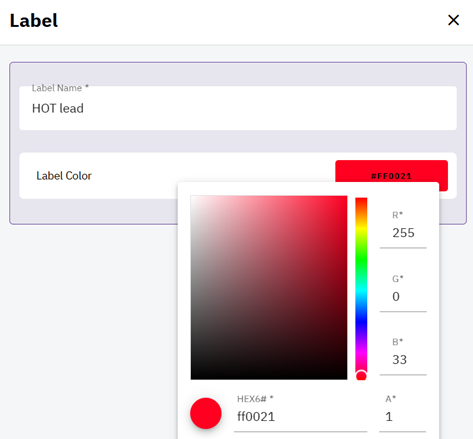Click the Label Color text
Image resolution: width=473 pixels, height=439 pixels.
64,176
